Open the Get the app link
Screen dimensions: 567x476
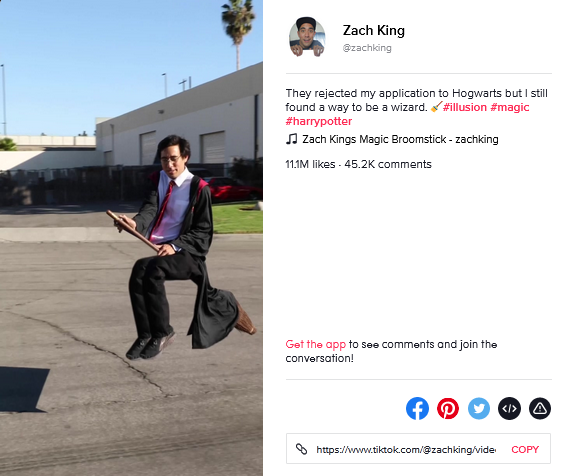click(315, 344)
